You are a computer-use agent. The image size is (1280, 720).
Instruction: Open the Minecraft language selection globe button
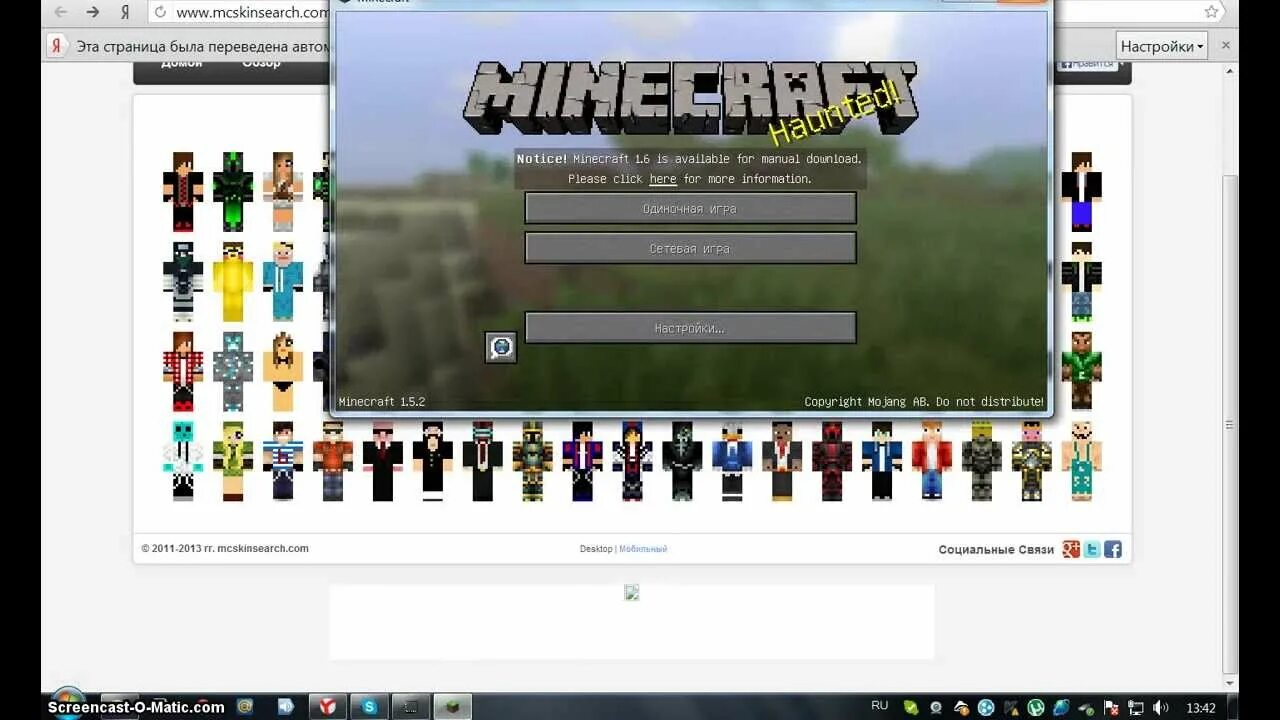click(x=501, y=347)
